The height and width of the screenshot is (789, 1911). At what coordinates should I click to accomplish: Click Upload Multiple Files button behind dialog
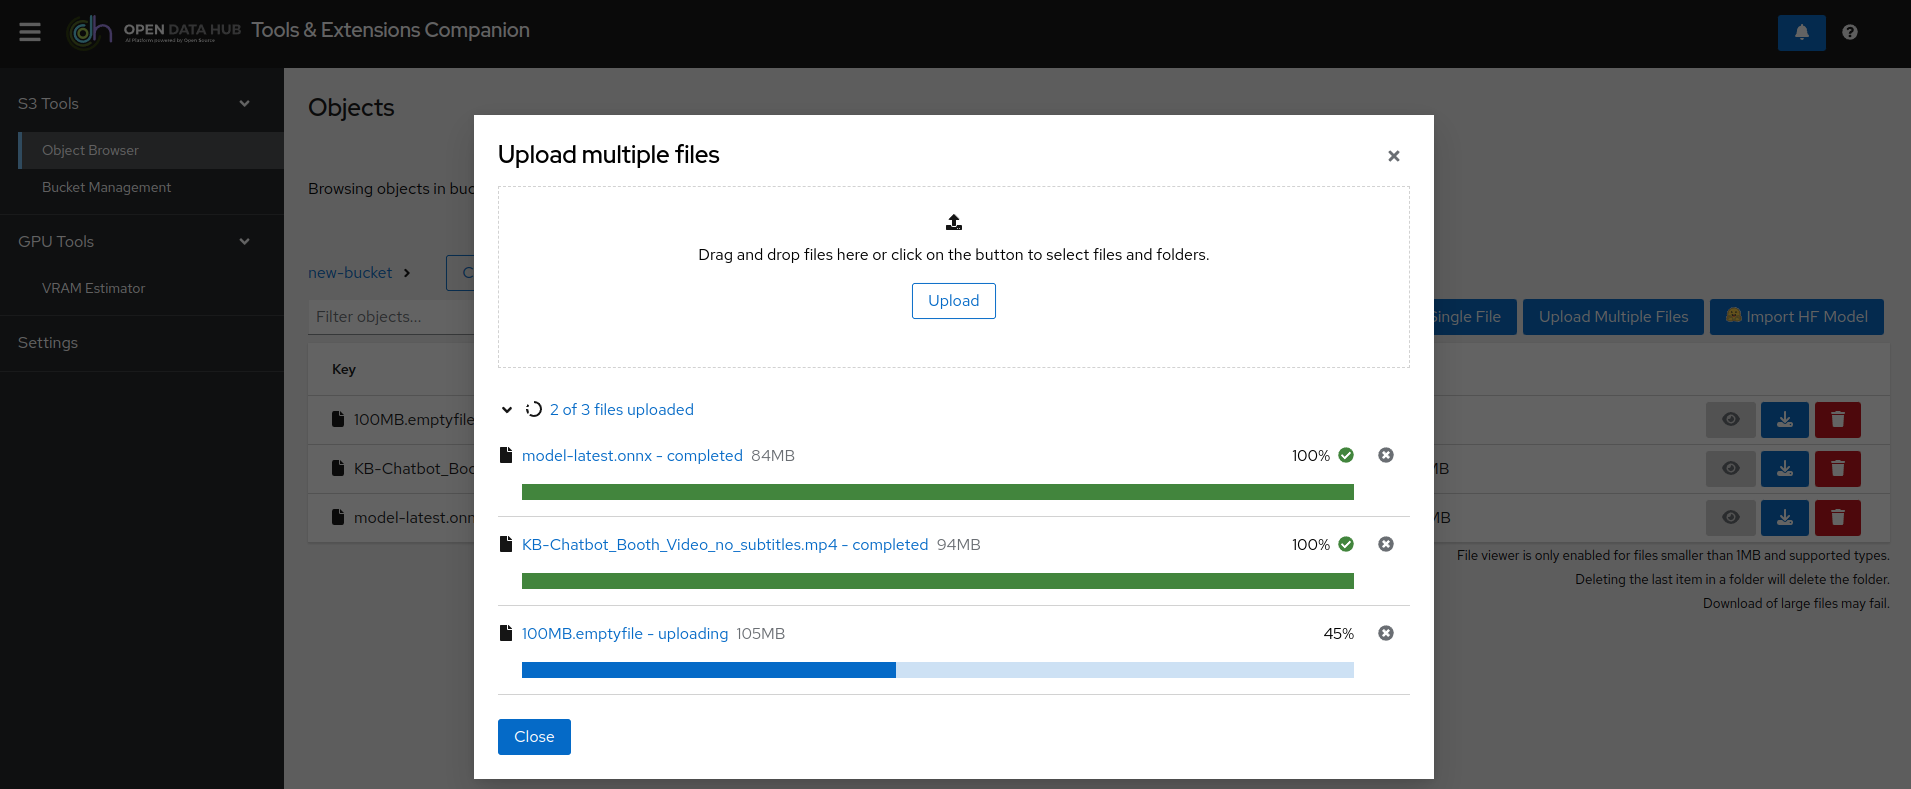(x=1613, y=317)
